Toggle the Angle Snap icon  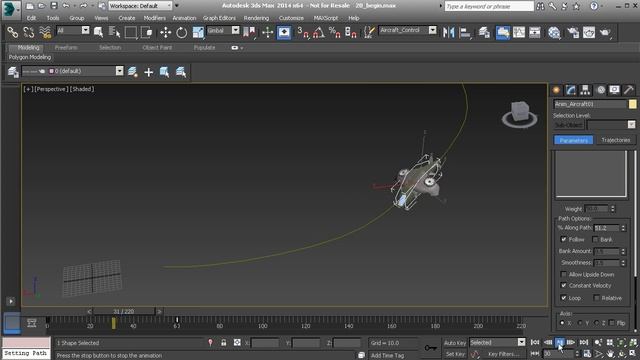coord(319,32)
